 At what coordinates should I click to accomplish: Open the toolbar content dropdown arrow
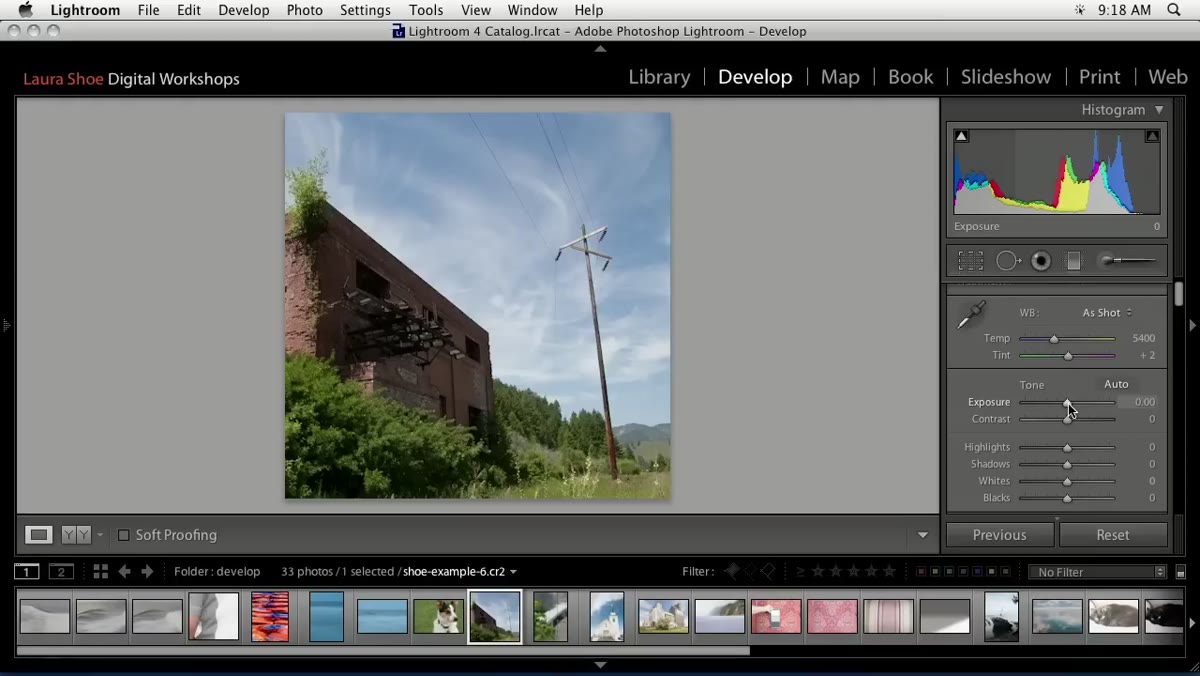923,535
